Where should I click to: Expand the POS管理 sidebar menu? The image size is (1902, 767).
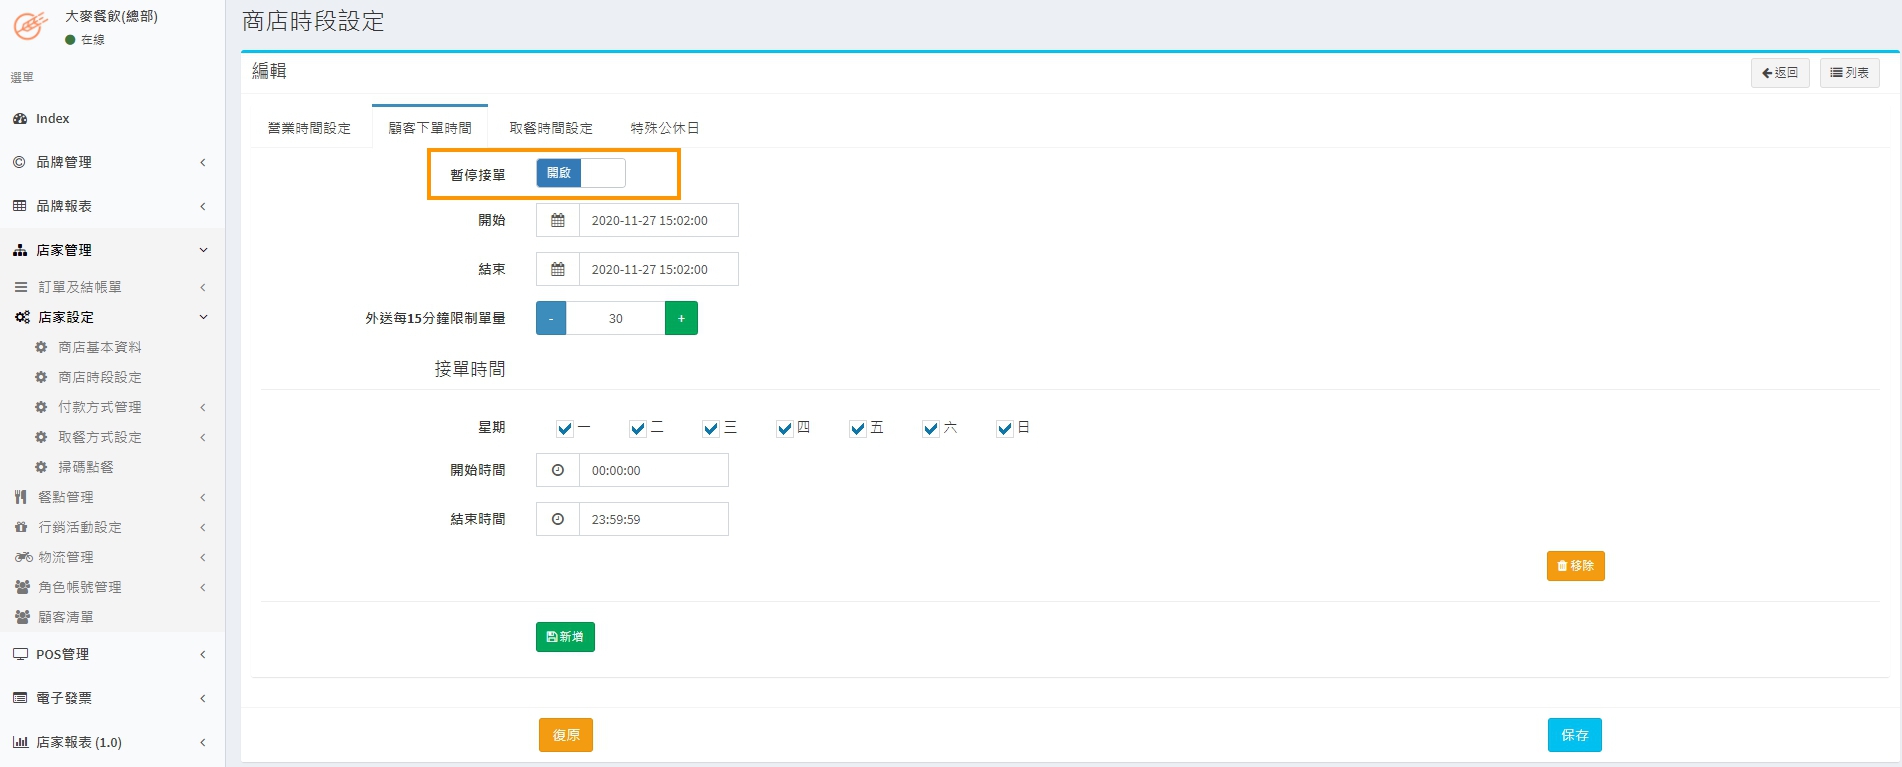pos(110,654)
